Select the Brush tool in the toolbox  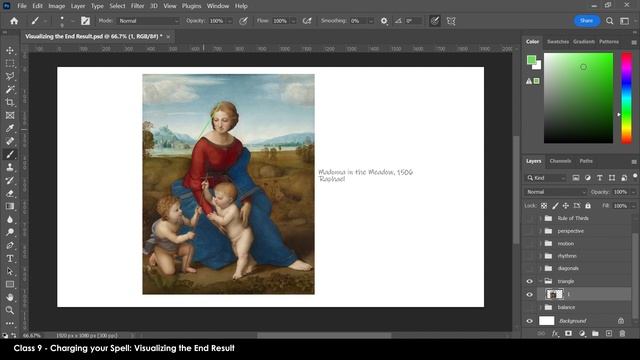(x=10, y=154)
